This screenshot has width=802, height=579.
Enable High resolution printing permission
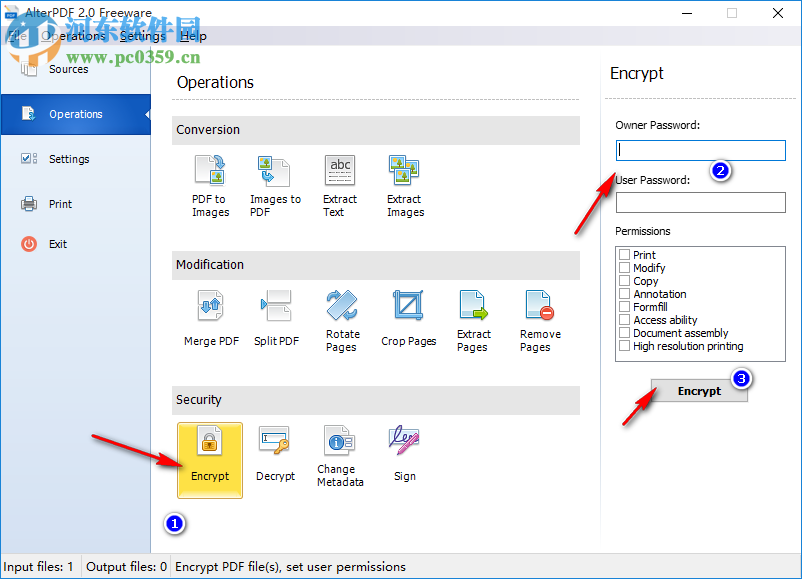(x=623, y=346)
